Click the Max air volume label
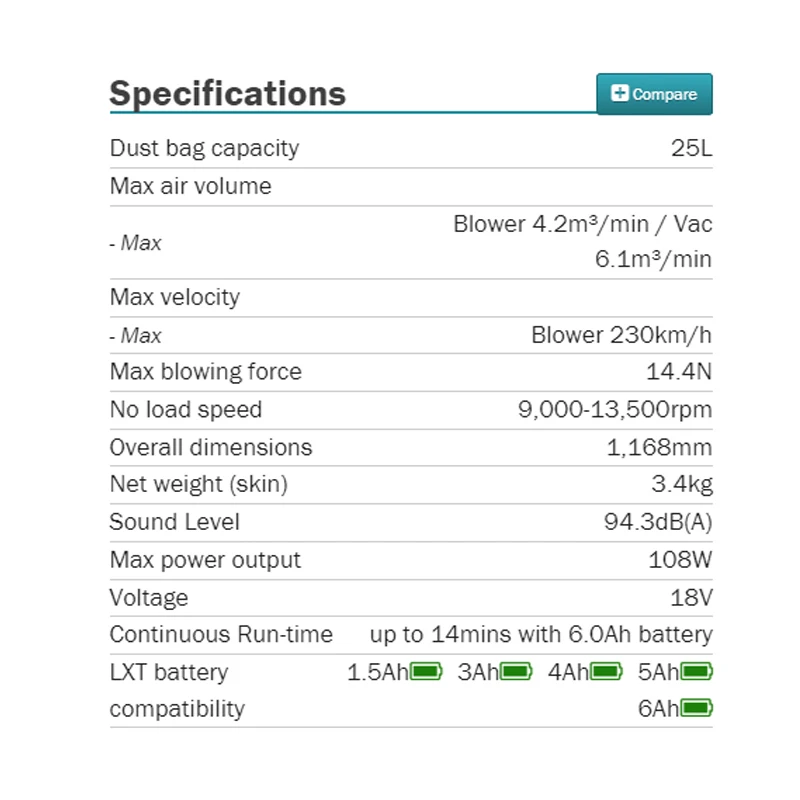The width and height of the screenshot is (800, 800). [191, 186]
